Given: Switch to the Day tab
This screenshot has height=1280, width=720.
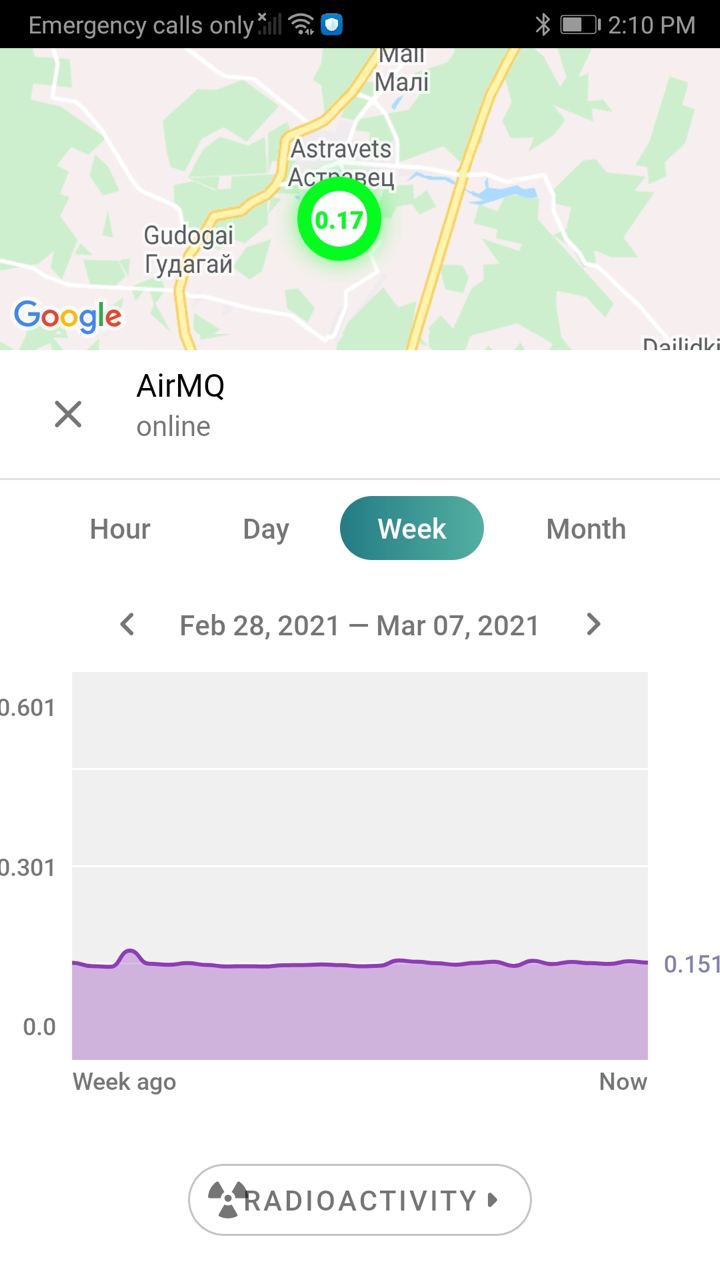Looking at the screenshot, I should [x=266, y=529].
